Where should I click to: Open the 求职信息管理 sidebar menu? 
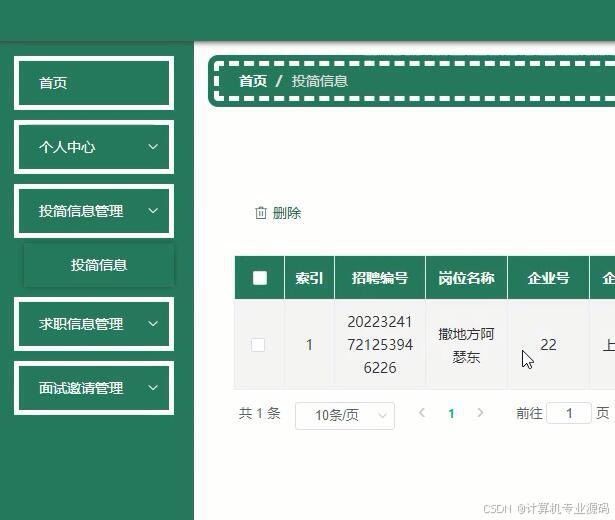pos(94,324)
